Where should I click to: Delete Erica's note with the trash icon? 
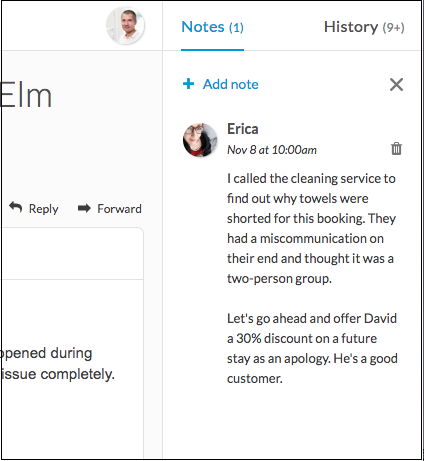click(396, 149)
